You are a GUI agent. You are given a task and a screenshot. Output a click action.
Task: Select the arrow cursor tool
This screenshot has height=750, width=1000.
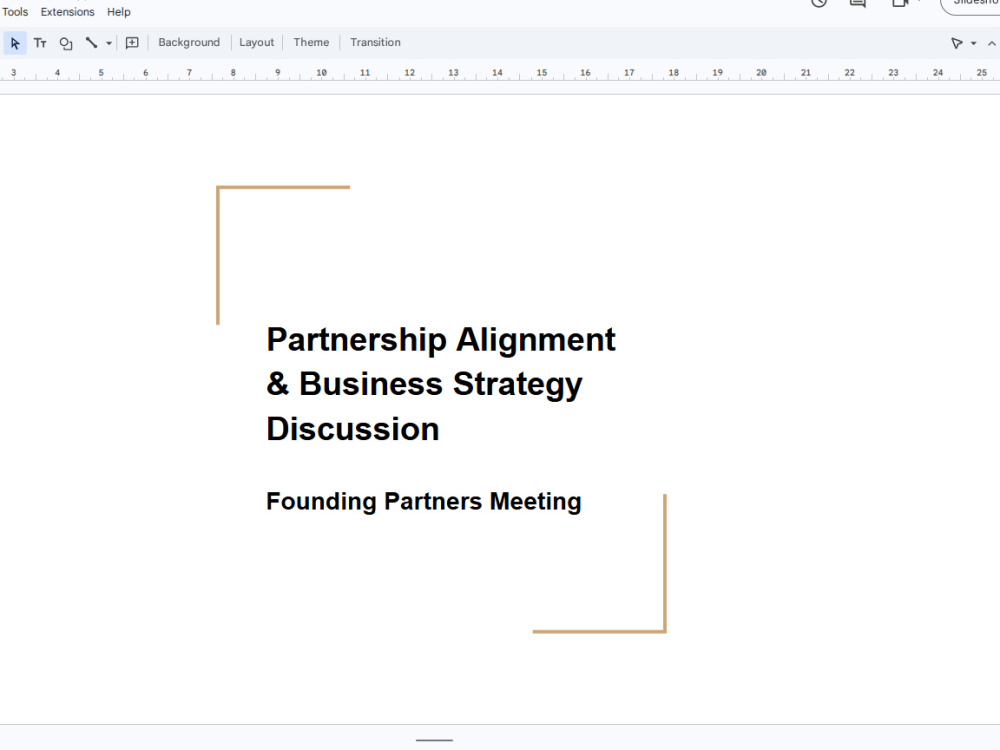15,43
